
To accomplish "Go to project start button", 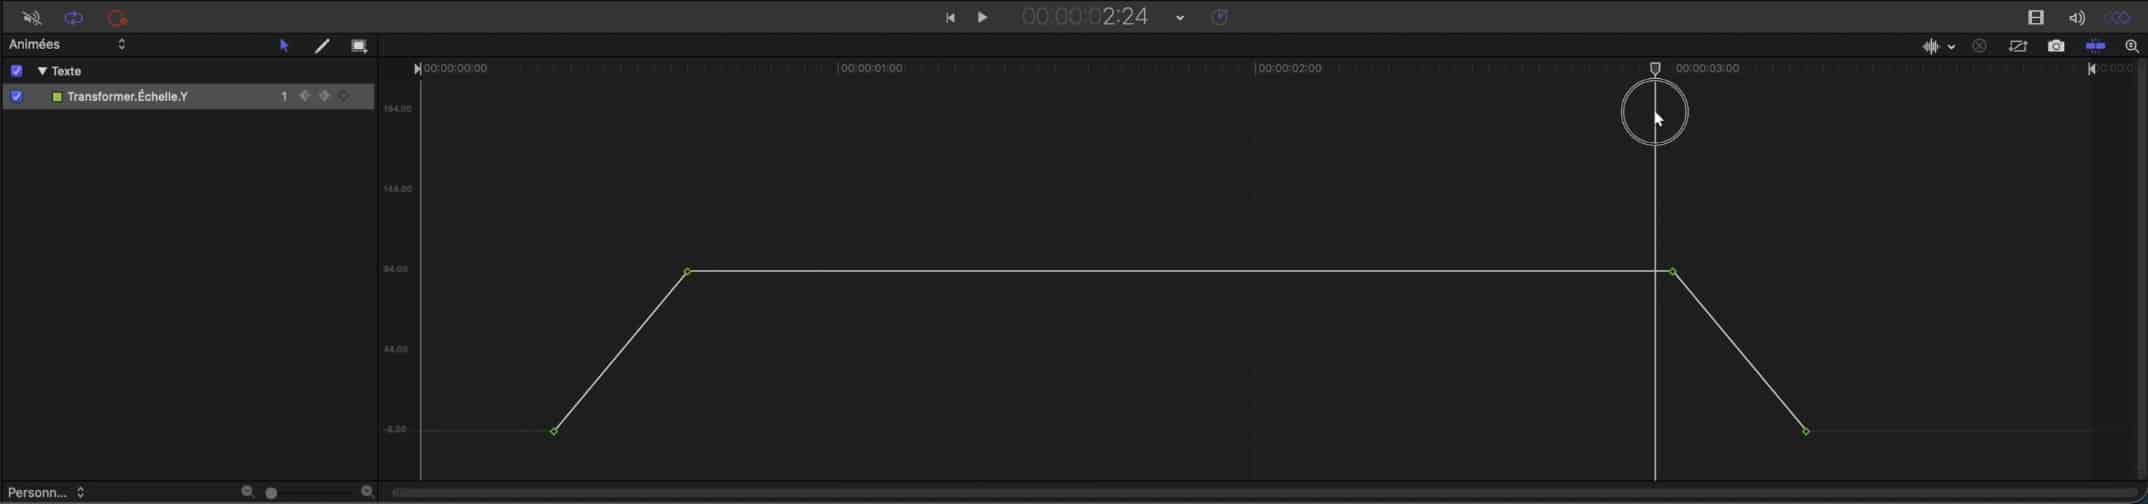I will (950, 17).
